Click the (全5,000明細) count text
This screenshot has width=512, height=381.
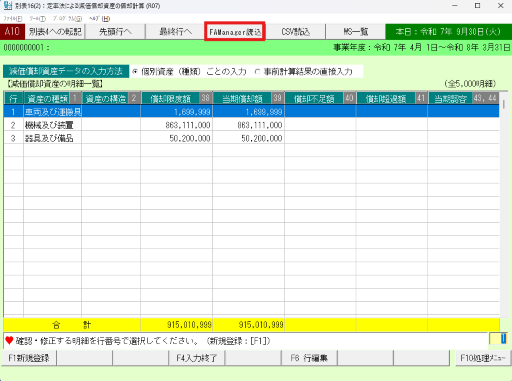(470, 84)
